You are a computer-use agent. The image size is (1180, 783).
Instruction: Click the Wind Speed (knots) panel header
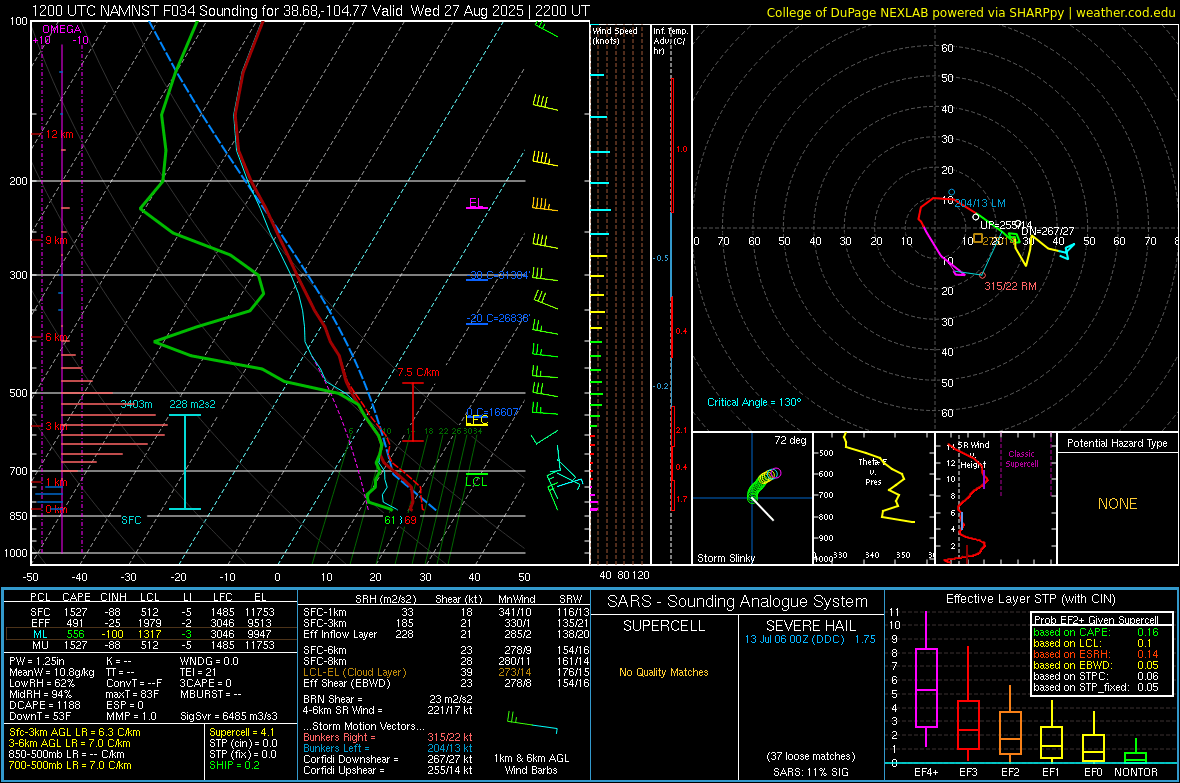(615, 35)
